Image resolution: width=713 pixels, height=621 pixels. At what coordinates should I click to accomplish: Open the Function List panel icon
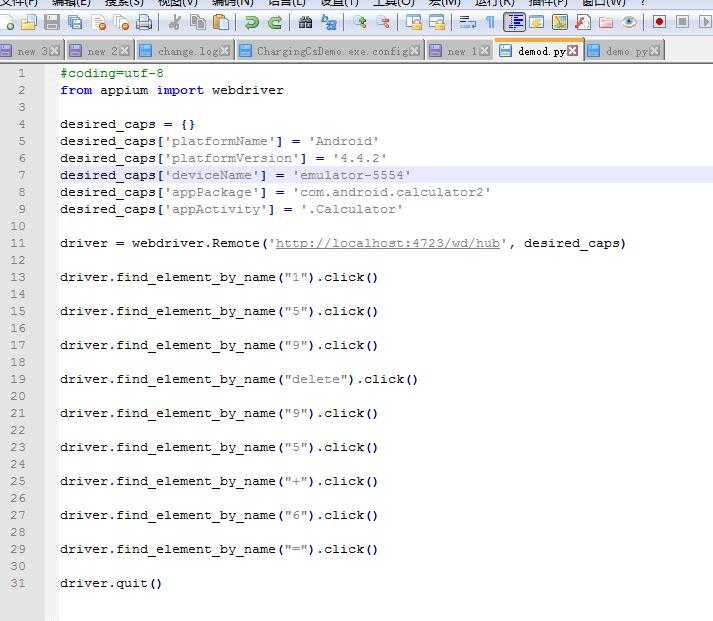tap(583, 22)
